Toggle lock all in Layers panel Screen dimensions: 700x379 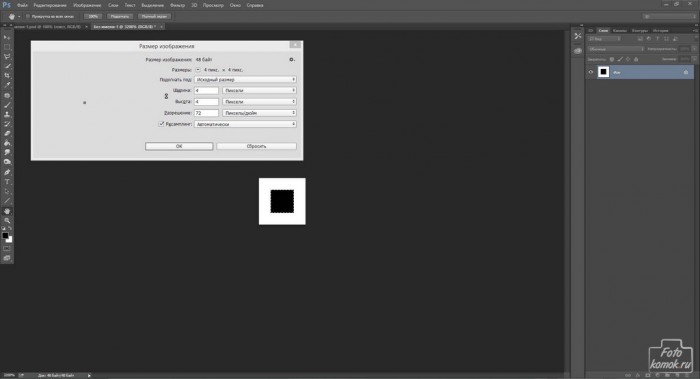(636, 59)
